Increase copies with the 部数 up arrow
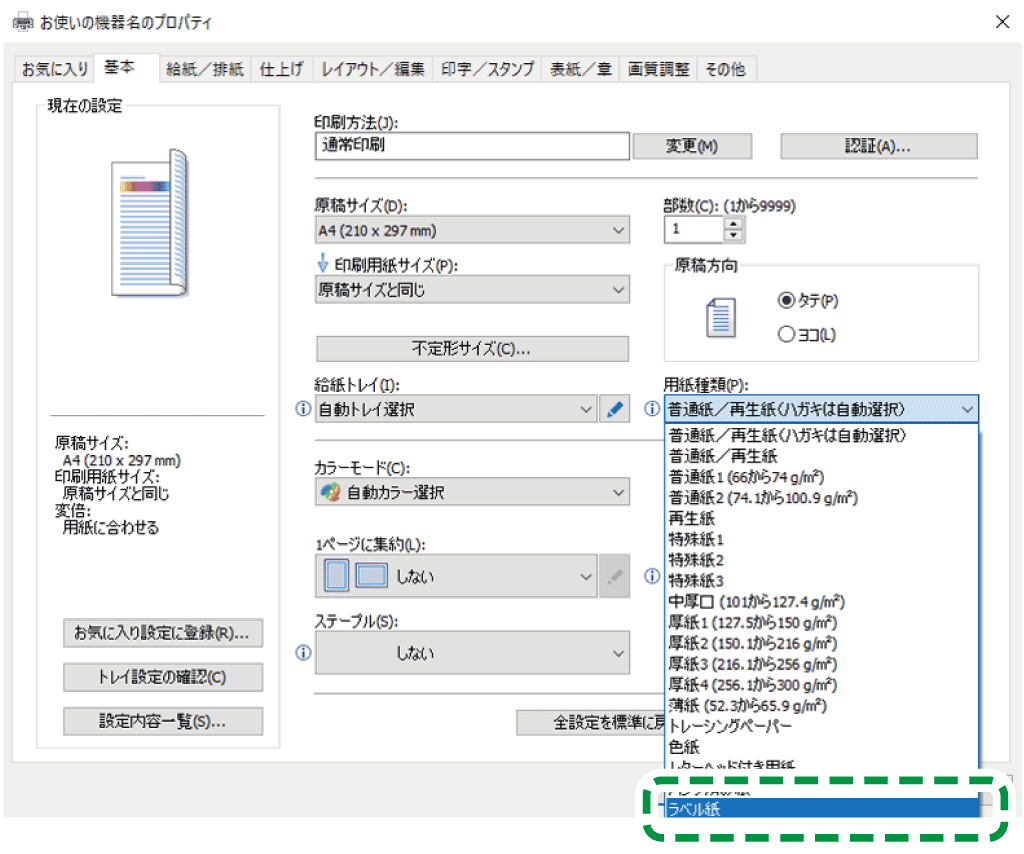 point(735,223)
